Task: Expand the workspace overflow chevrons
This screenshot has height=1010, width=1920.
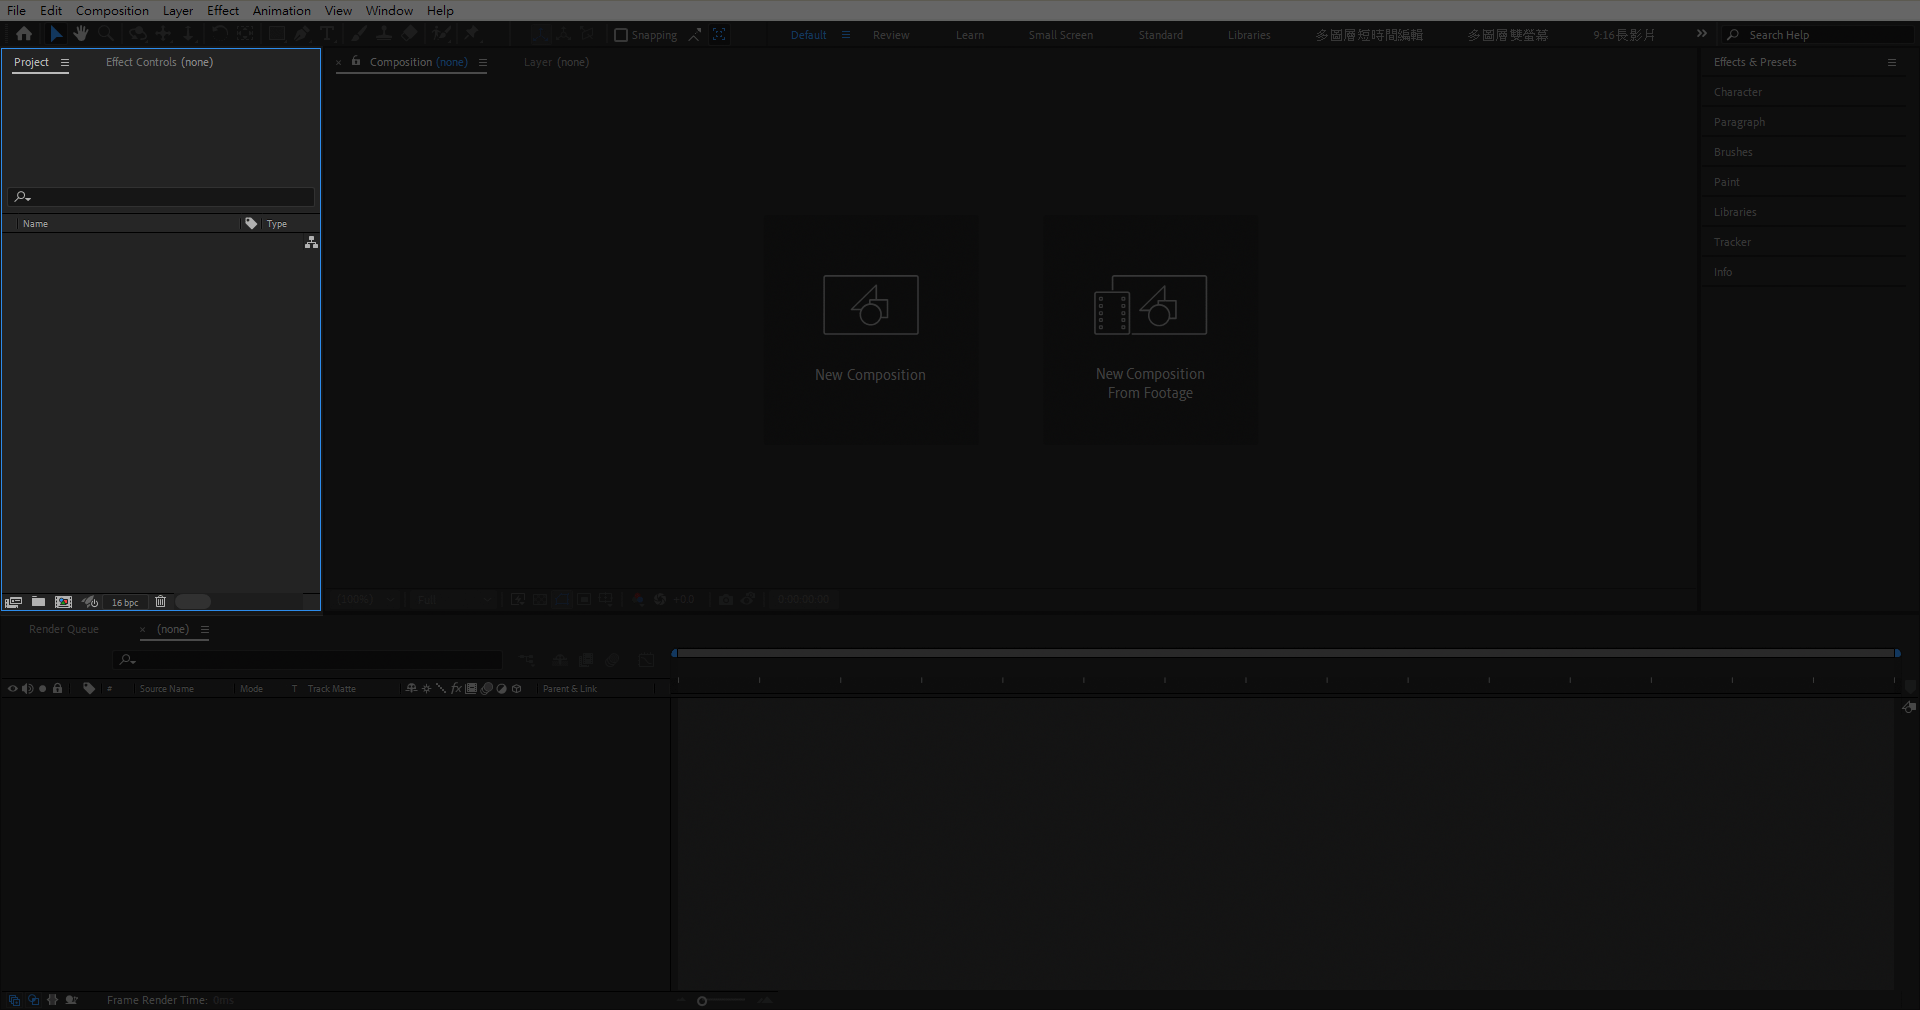Action: tap(1701, 34)
